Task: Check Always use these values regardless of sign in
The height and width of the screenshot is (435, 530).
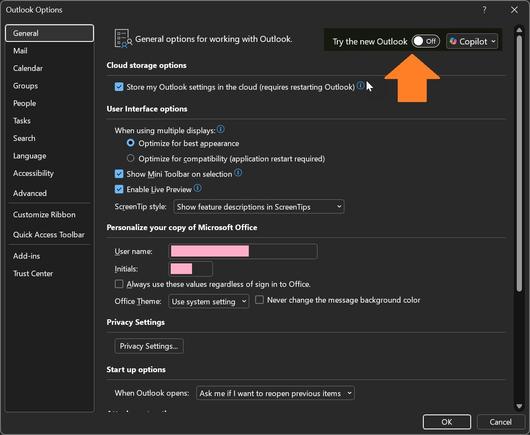Action: tap(119, 284)
